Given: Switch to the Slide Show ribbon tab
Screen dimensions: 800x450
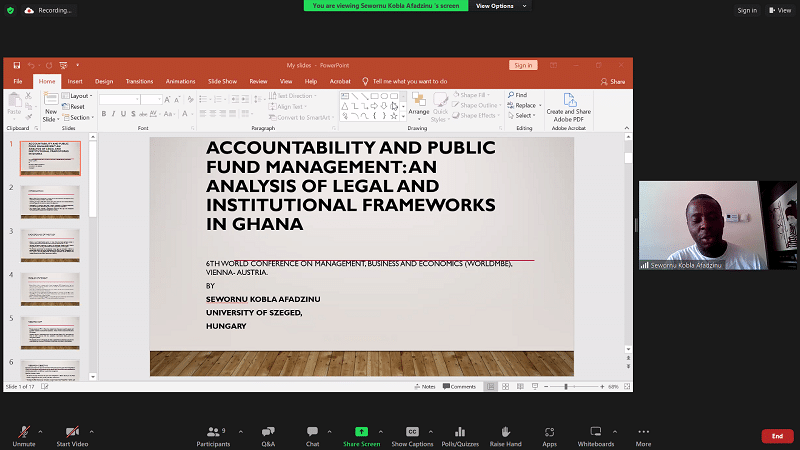Looking at the screenshot, I should point(222,81).
